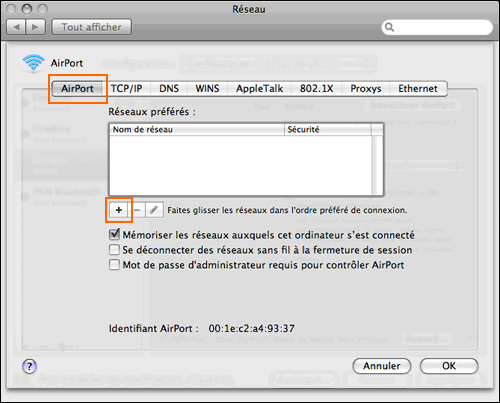
Task: Click the drag-order hint Faites glisser les réseaux
Action: coord(287,210)
